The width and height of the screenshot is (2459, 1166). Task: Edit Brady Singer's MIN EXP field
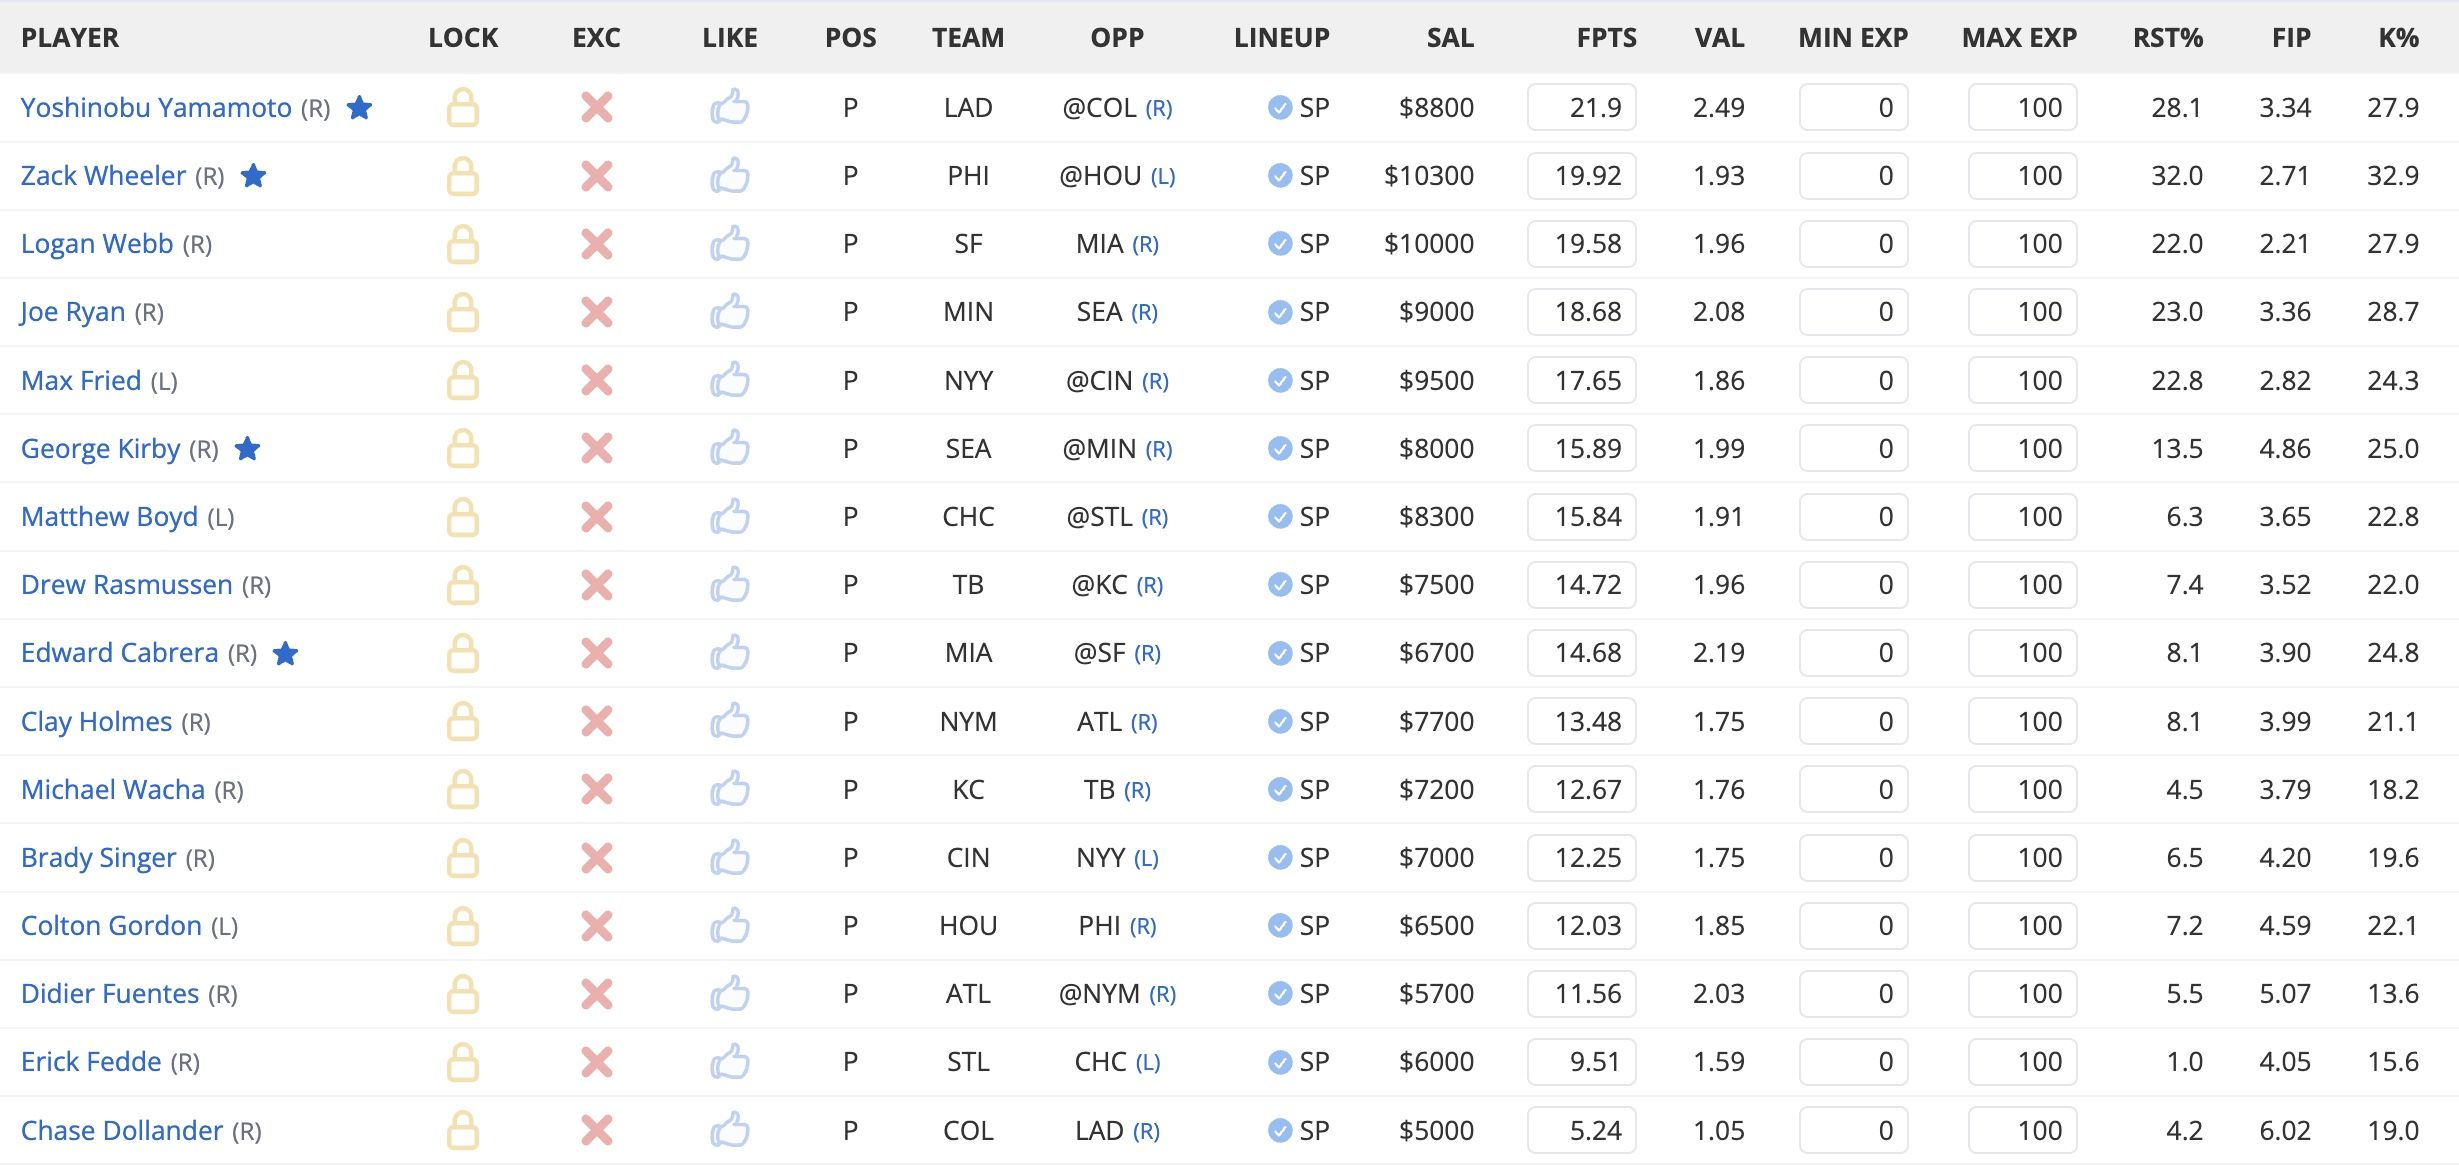pyautogui.click(x=1853, y=857)
